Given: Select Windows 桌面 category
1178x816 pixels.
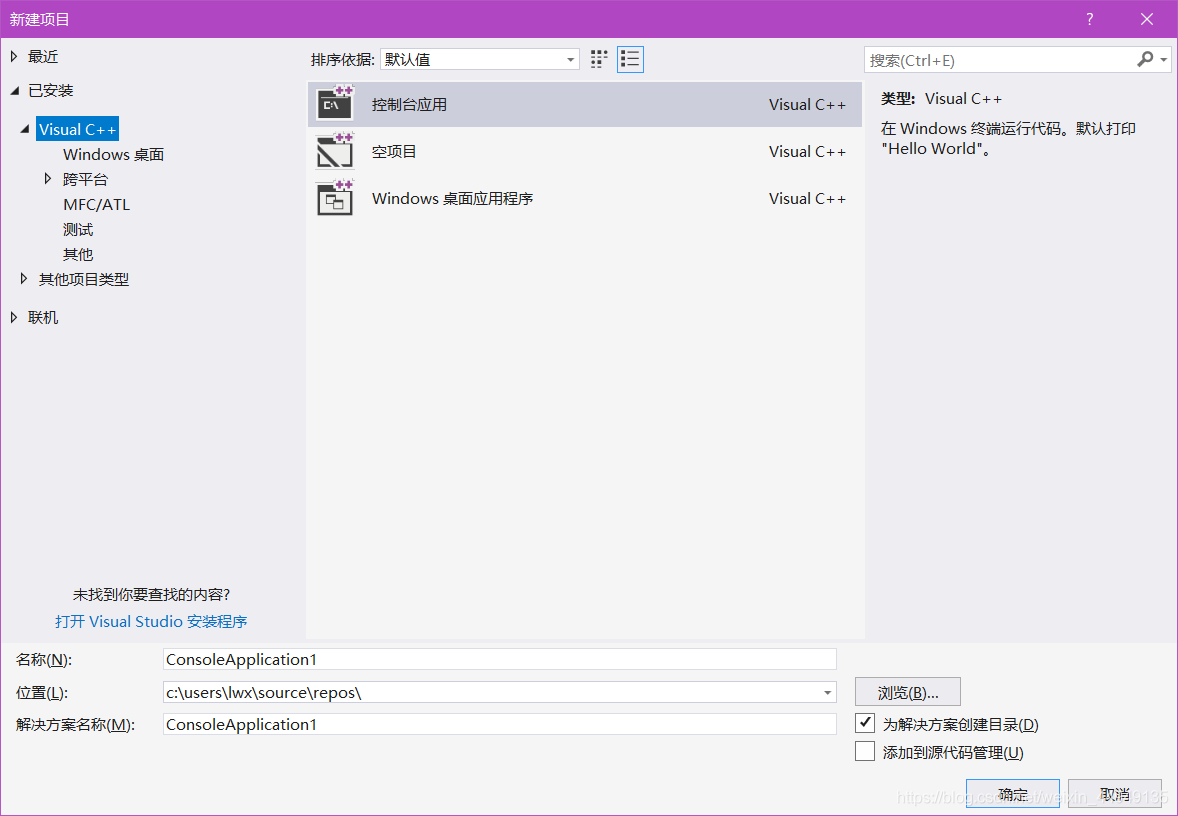Looking at the screenshot, I should 113,154.
